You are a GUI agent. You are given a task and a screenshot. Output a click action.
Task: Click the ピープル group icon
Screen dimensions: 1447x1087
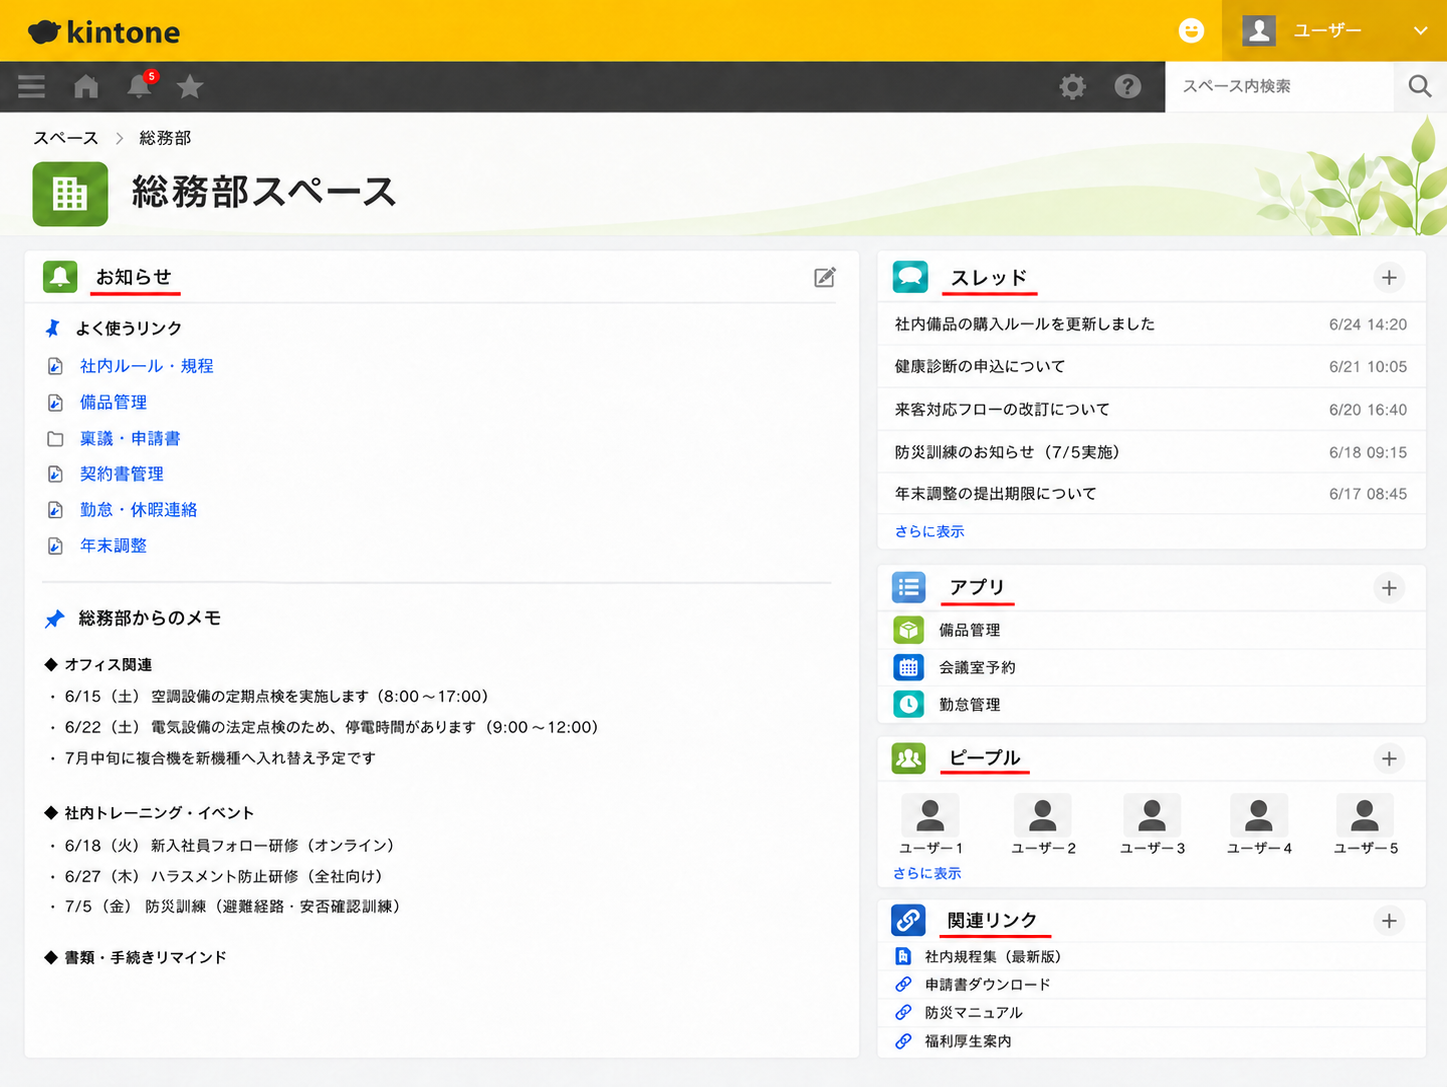[x=909, y=759]
